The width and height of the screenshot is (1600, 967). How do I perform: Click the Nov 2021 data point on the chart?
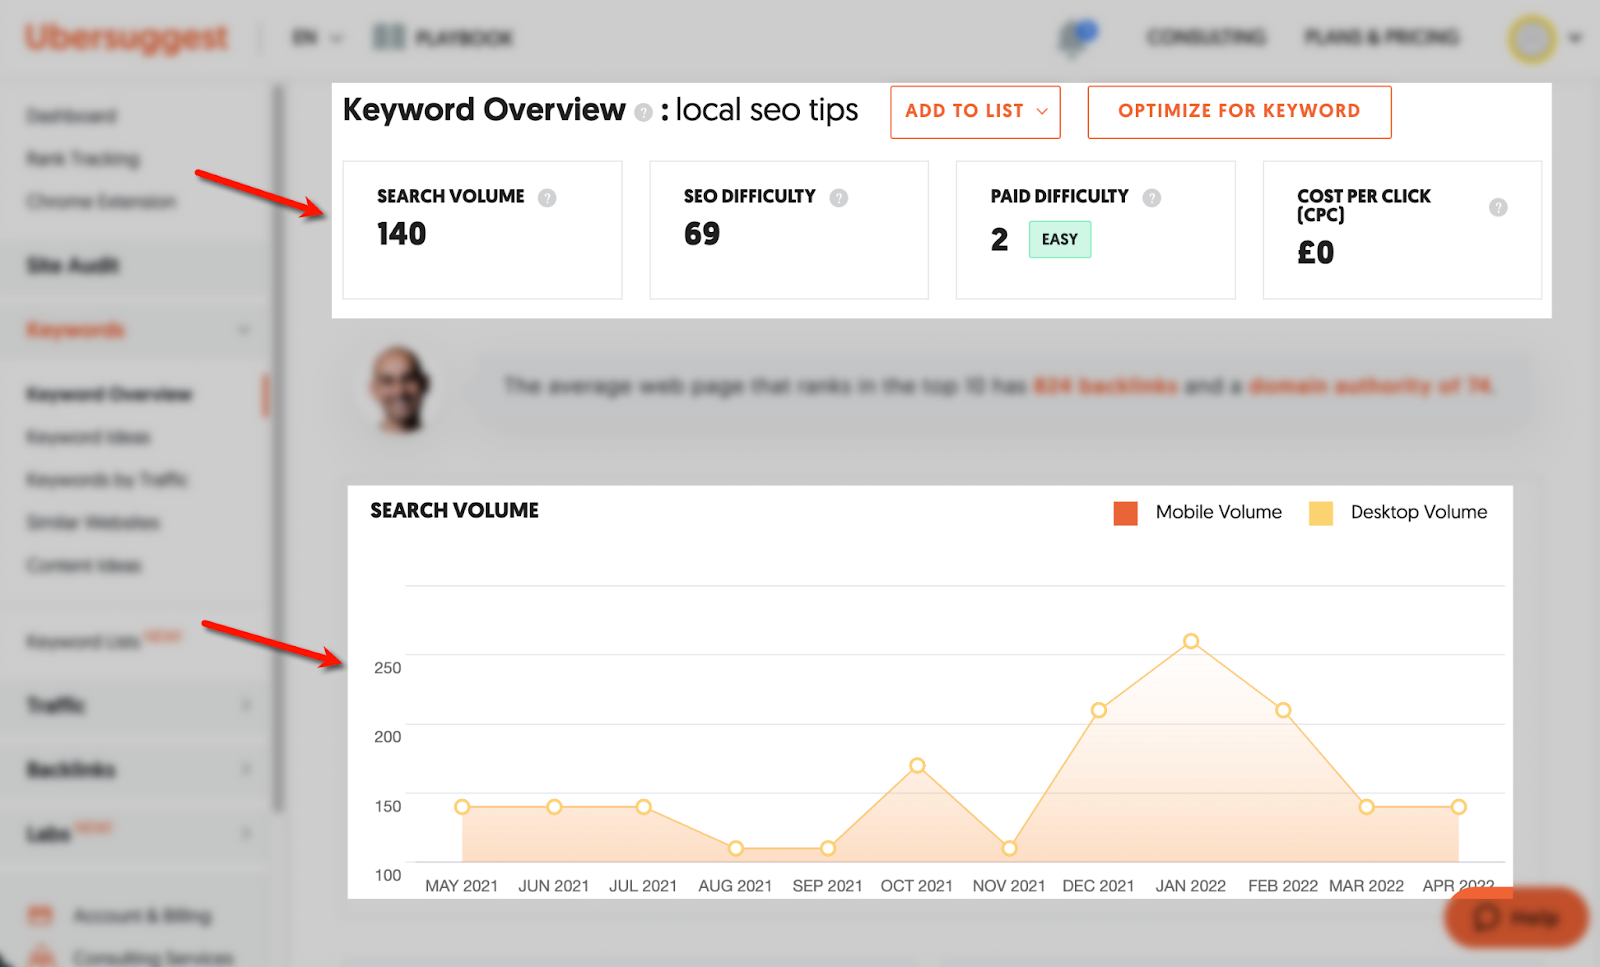1010,848
